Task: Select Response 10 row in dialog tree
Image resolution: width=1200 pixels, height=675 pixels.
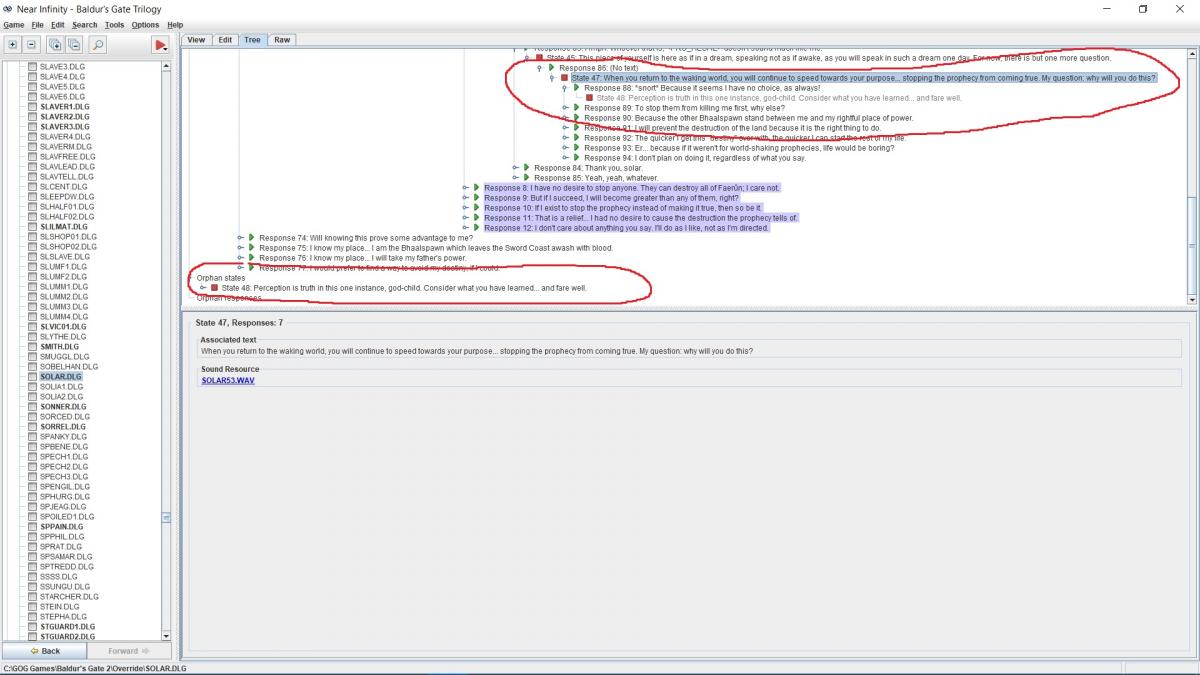Action: (623, 208)
